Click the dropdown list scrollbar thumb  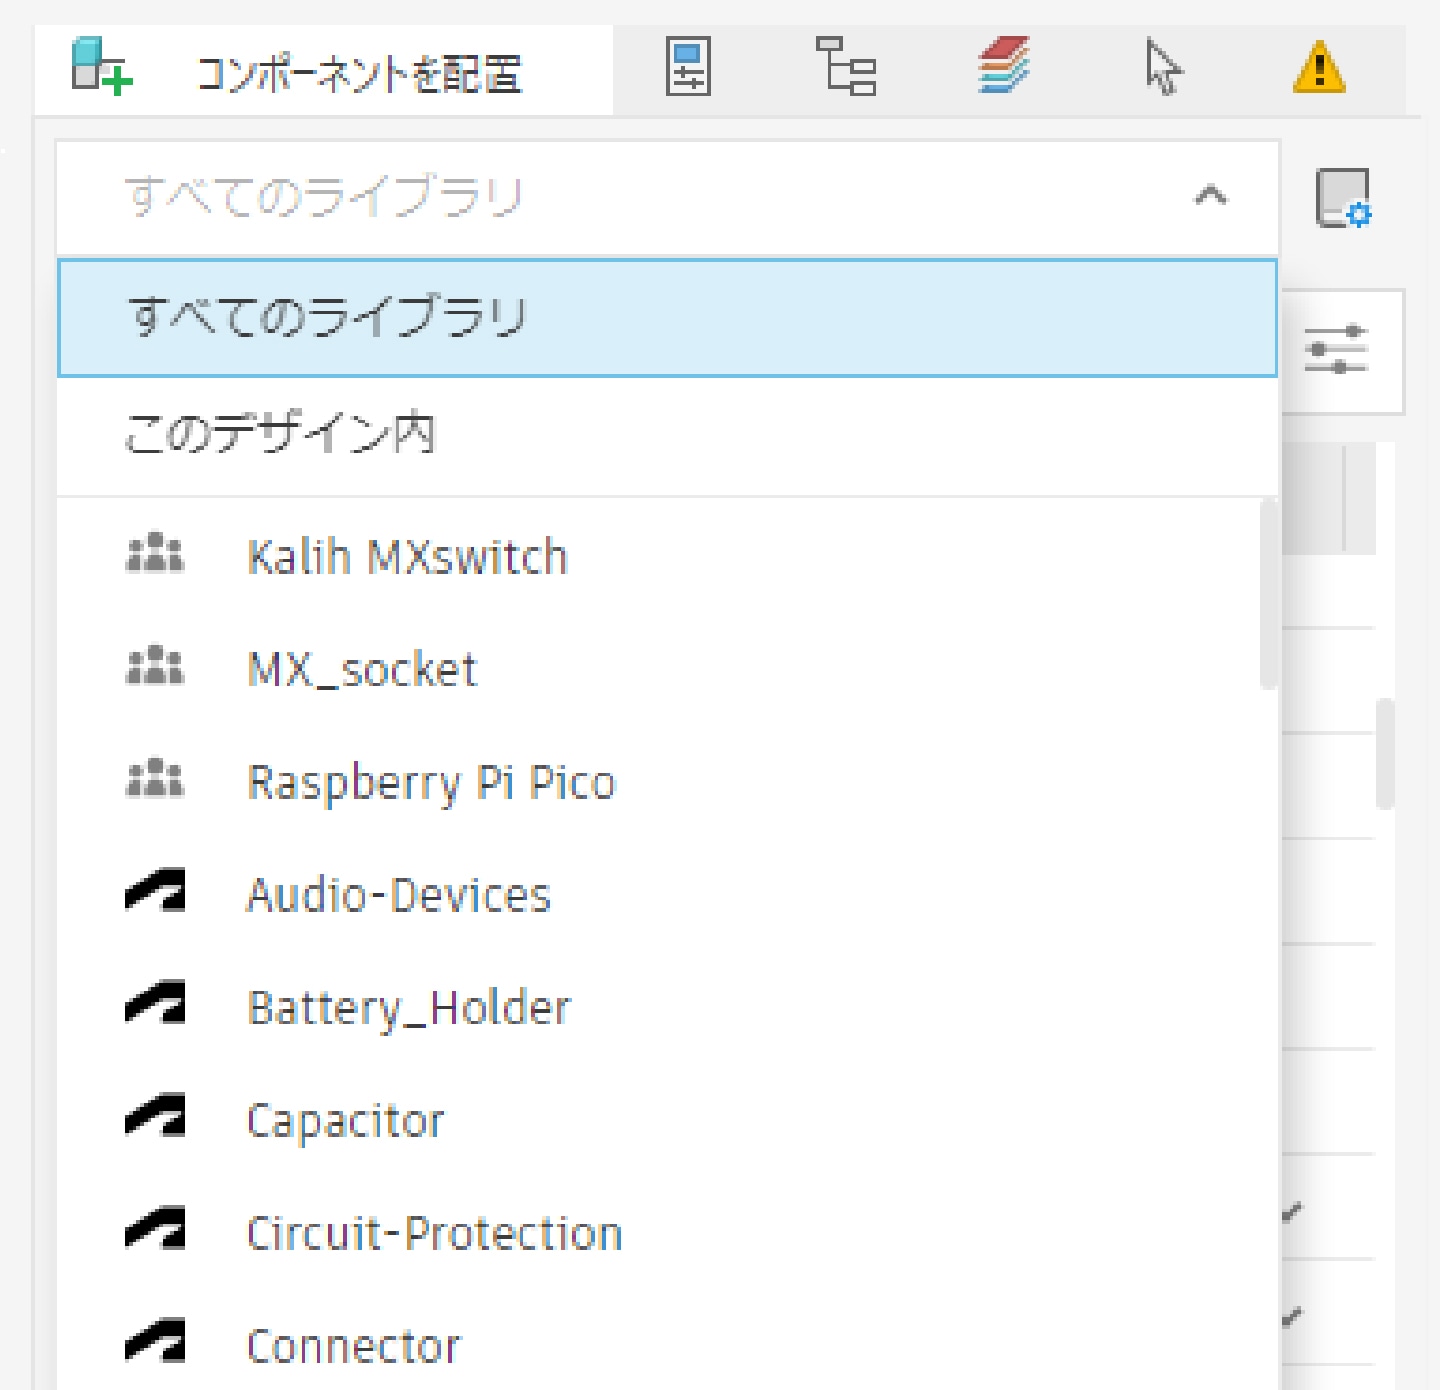[1268, 595]
